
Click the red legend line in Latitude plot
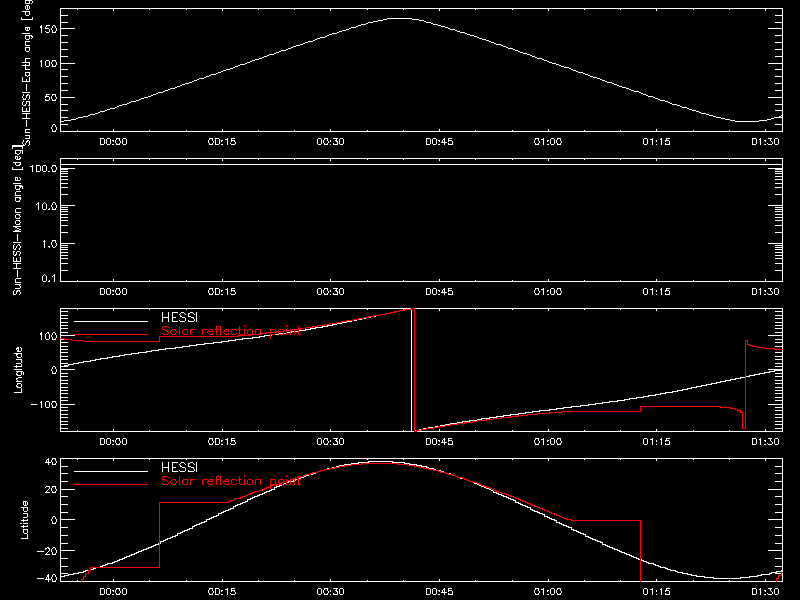[x=111, y=485]
